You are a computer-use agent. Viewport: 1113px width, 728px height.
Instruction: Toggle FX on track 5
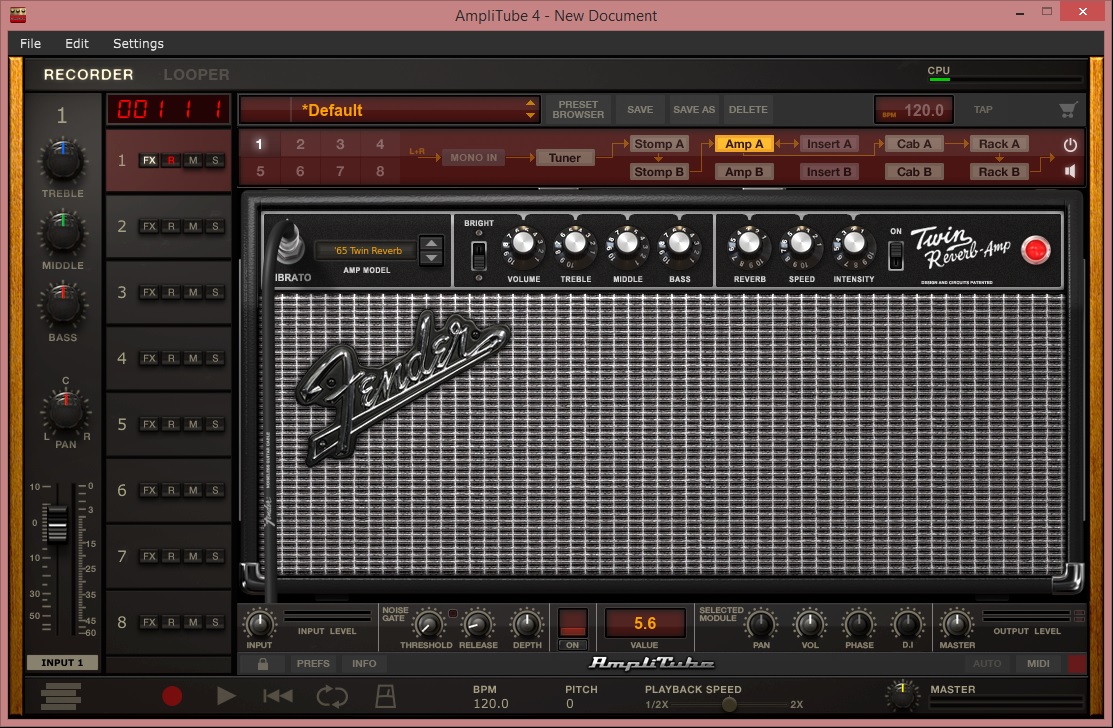(149, 424)
